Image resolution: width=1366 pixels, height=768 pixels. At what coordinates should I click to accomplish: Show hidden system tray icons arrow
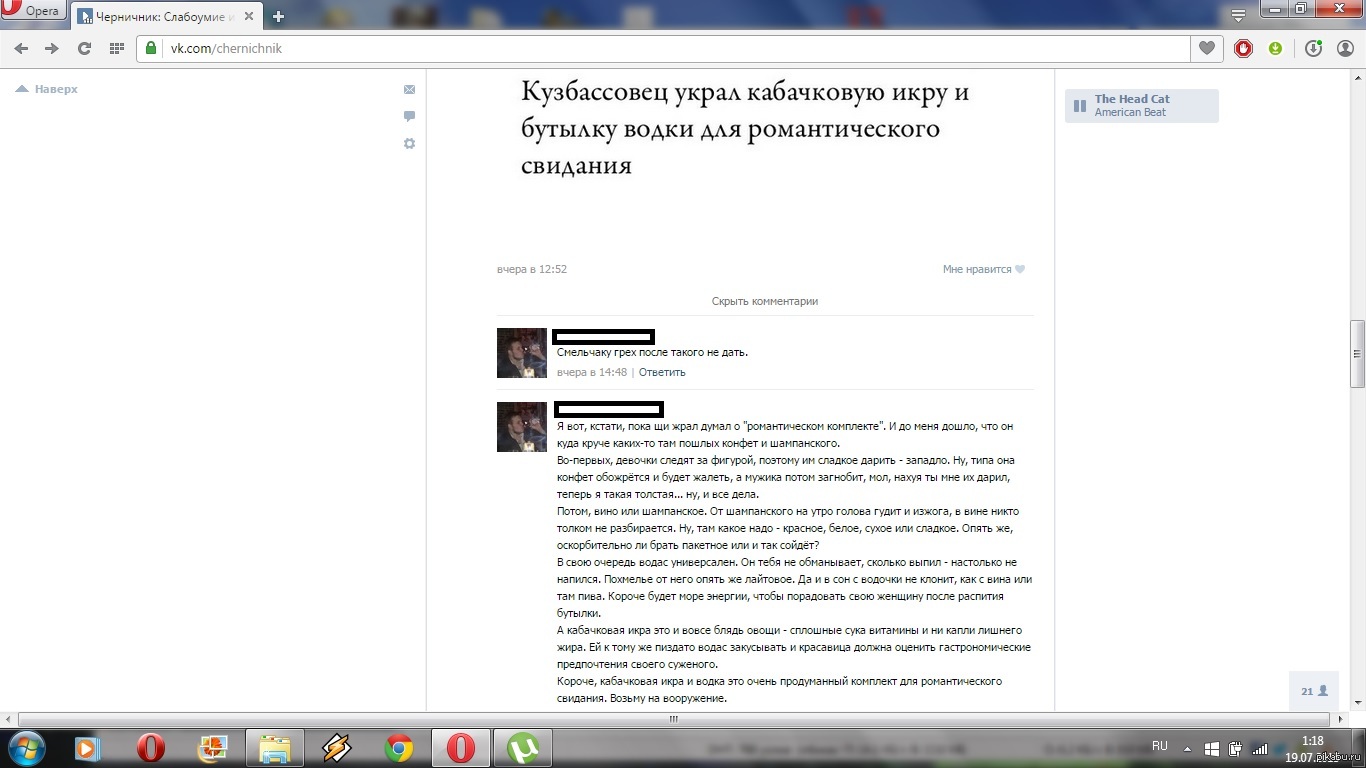1187,748
